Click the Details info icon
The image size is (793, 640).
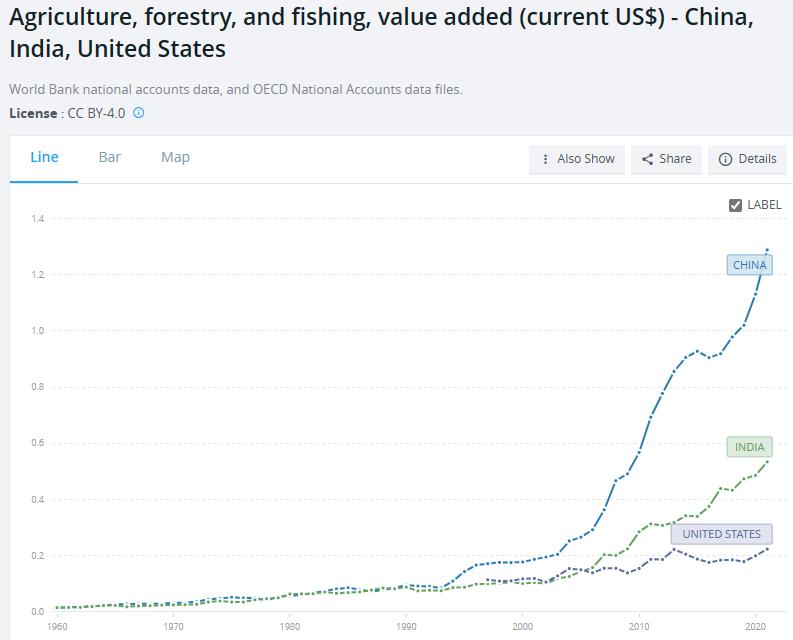(x=725, y=159)
